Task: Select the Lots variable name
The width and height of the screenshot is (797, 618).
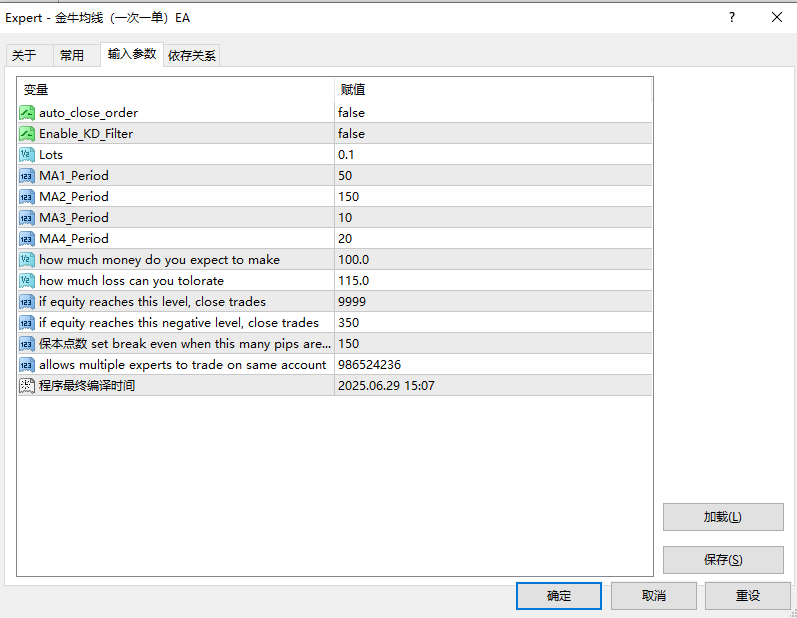Action: point(51,154)
